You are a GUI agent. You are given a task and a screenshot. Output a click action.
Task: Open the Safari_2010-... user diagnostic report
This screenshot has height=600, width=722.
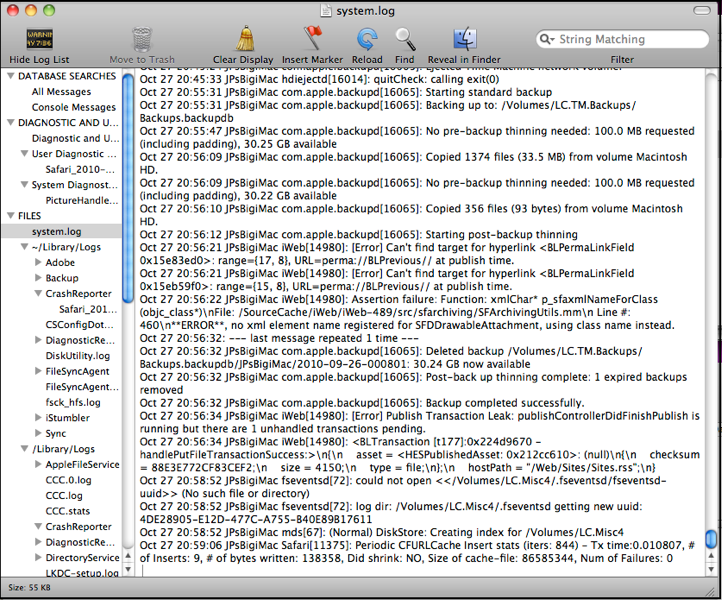tap(80, 169)
